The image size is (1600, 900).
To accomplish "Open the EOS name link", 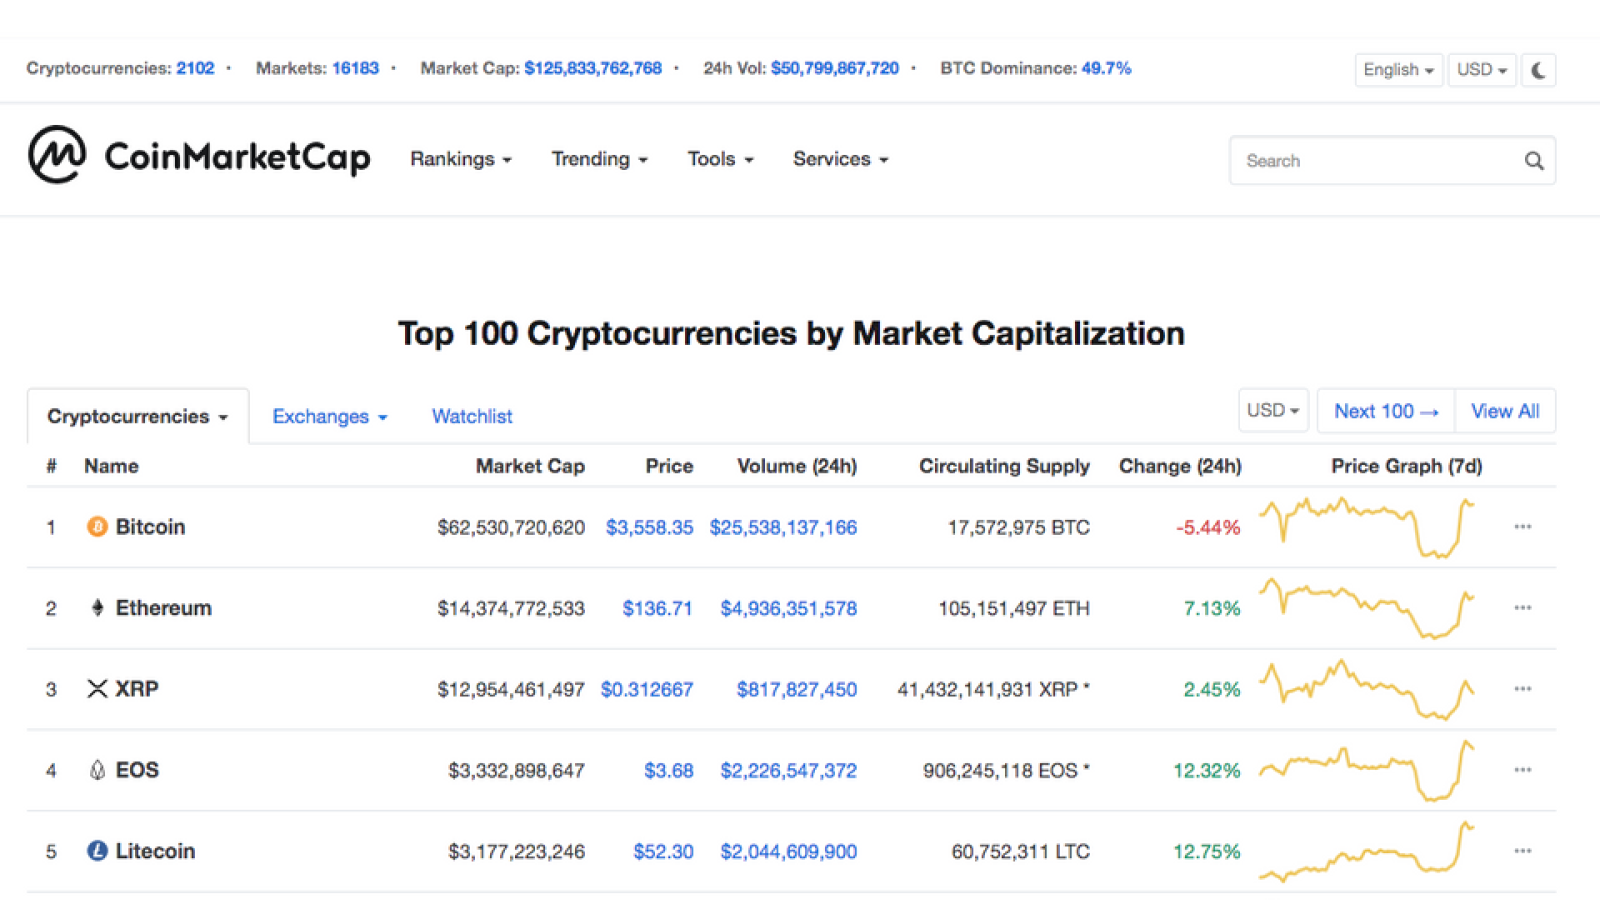I will (137, 770).
